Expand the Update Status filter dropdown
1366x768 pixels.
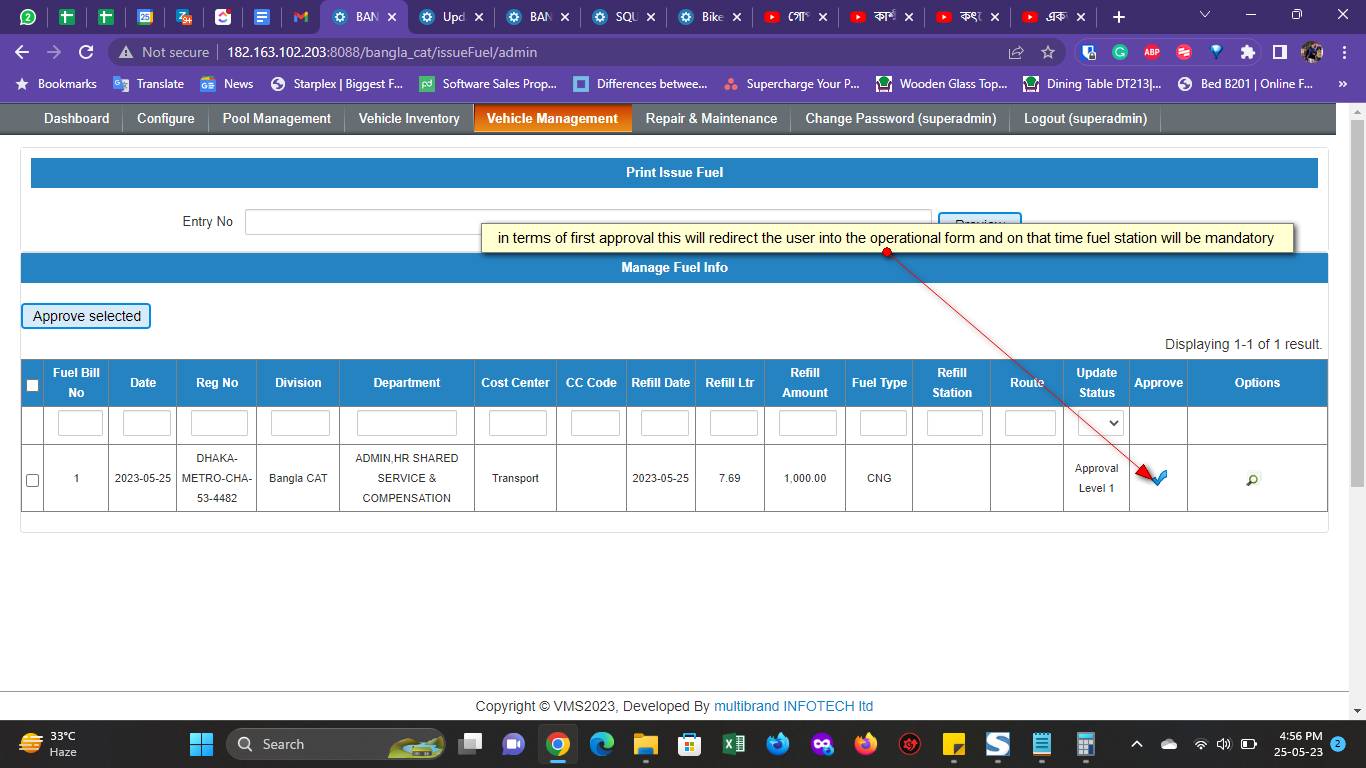[1100, 424]
